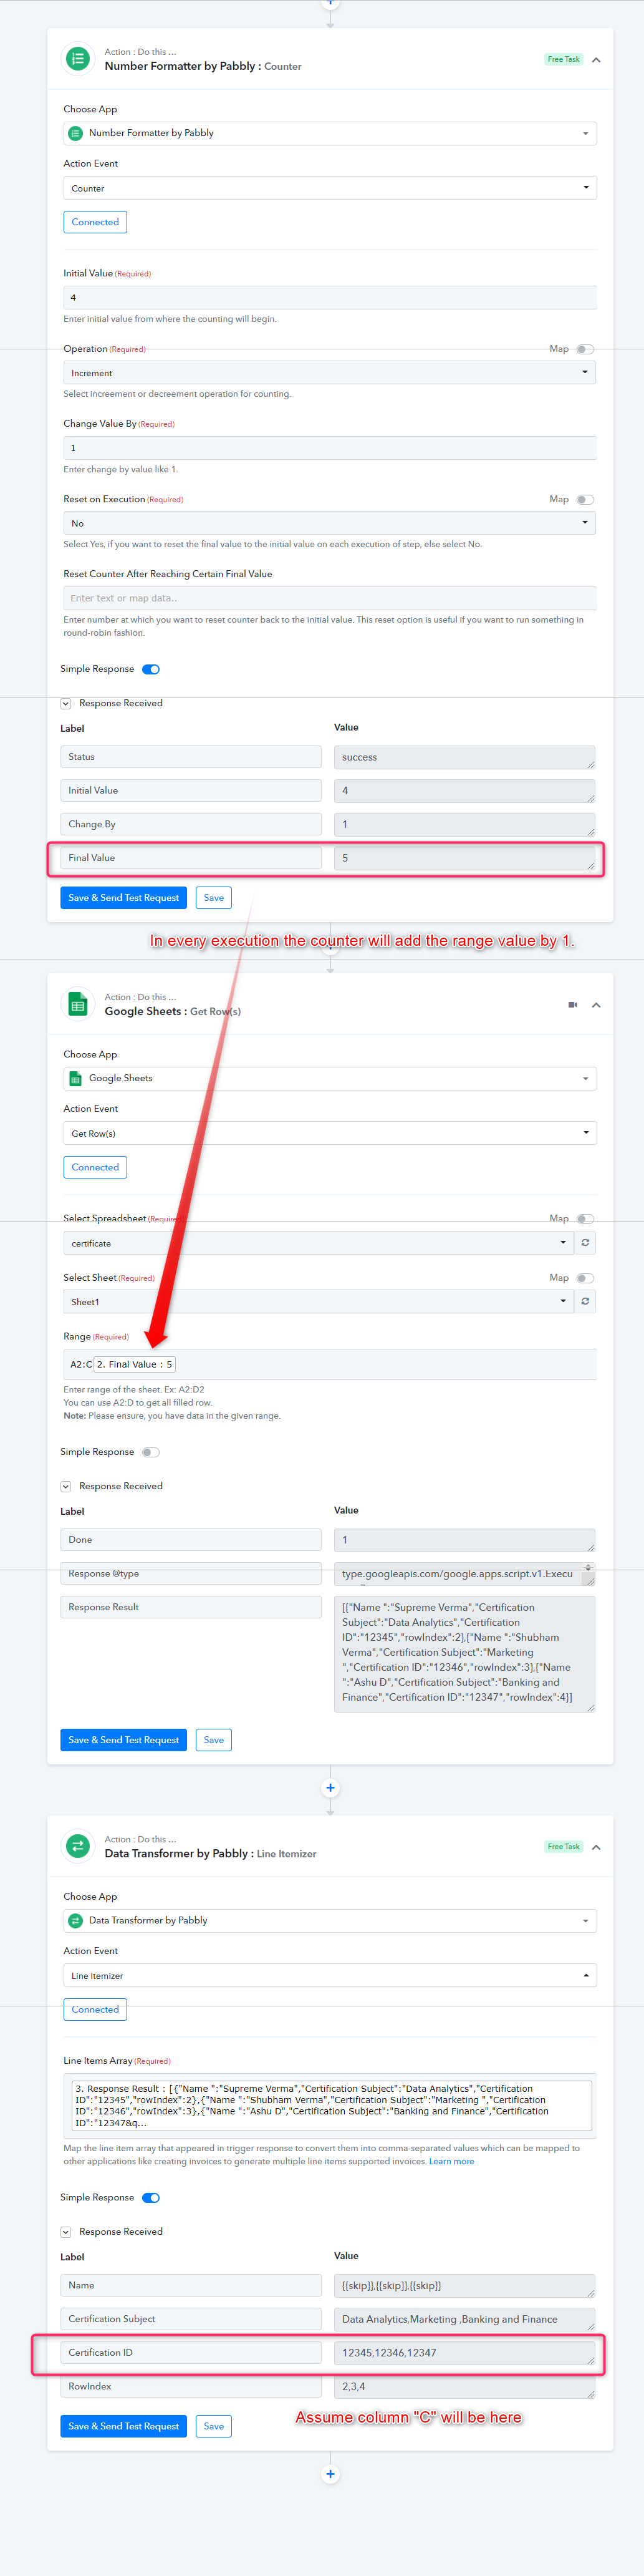Click the Response Result value text area
This screenshot has width=644, height=2576.
[465, 1654]
